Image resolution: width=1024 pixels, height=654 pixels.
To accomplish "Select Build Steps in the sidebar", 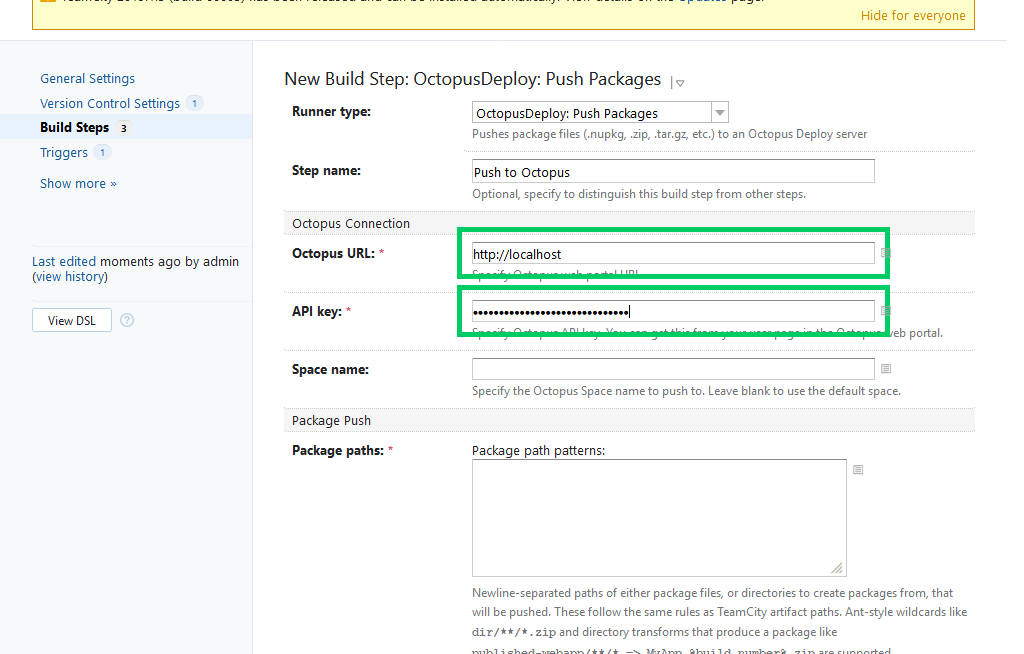I will click(74, 127).
